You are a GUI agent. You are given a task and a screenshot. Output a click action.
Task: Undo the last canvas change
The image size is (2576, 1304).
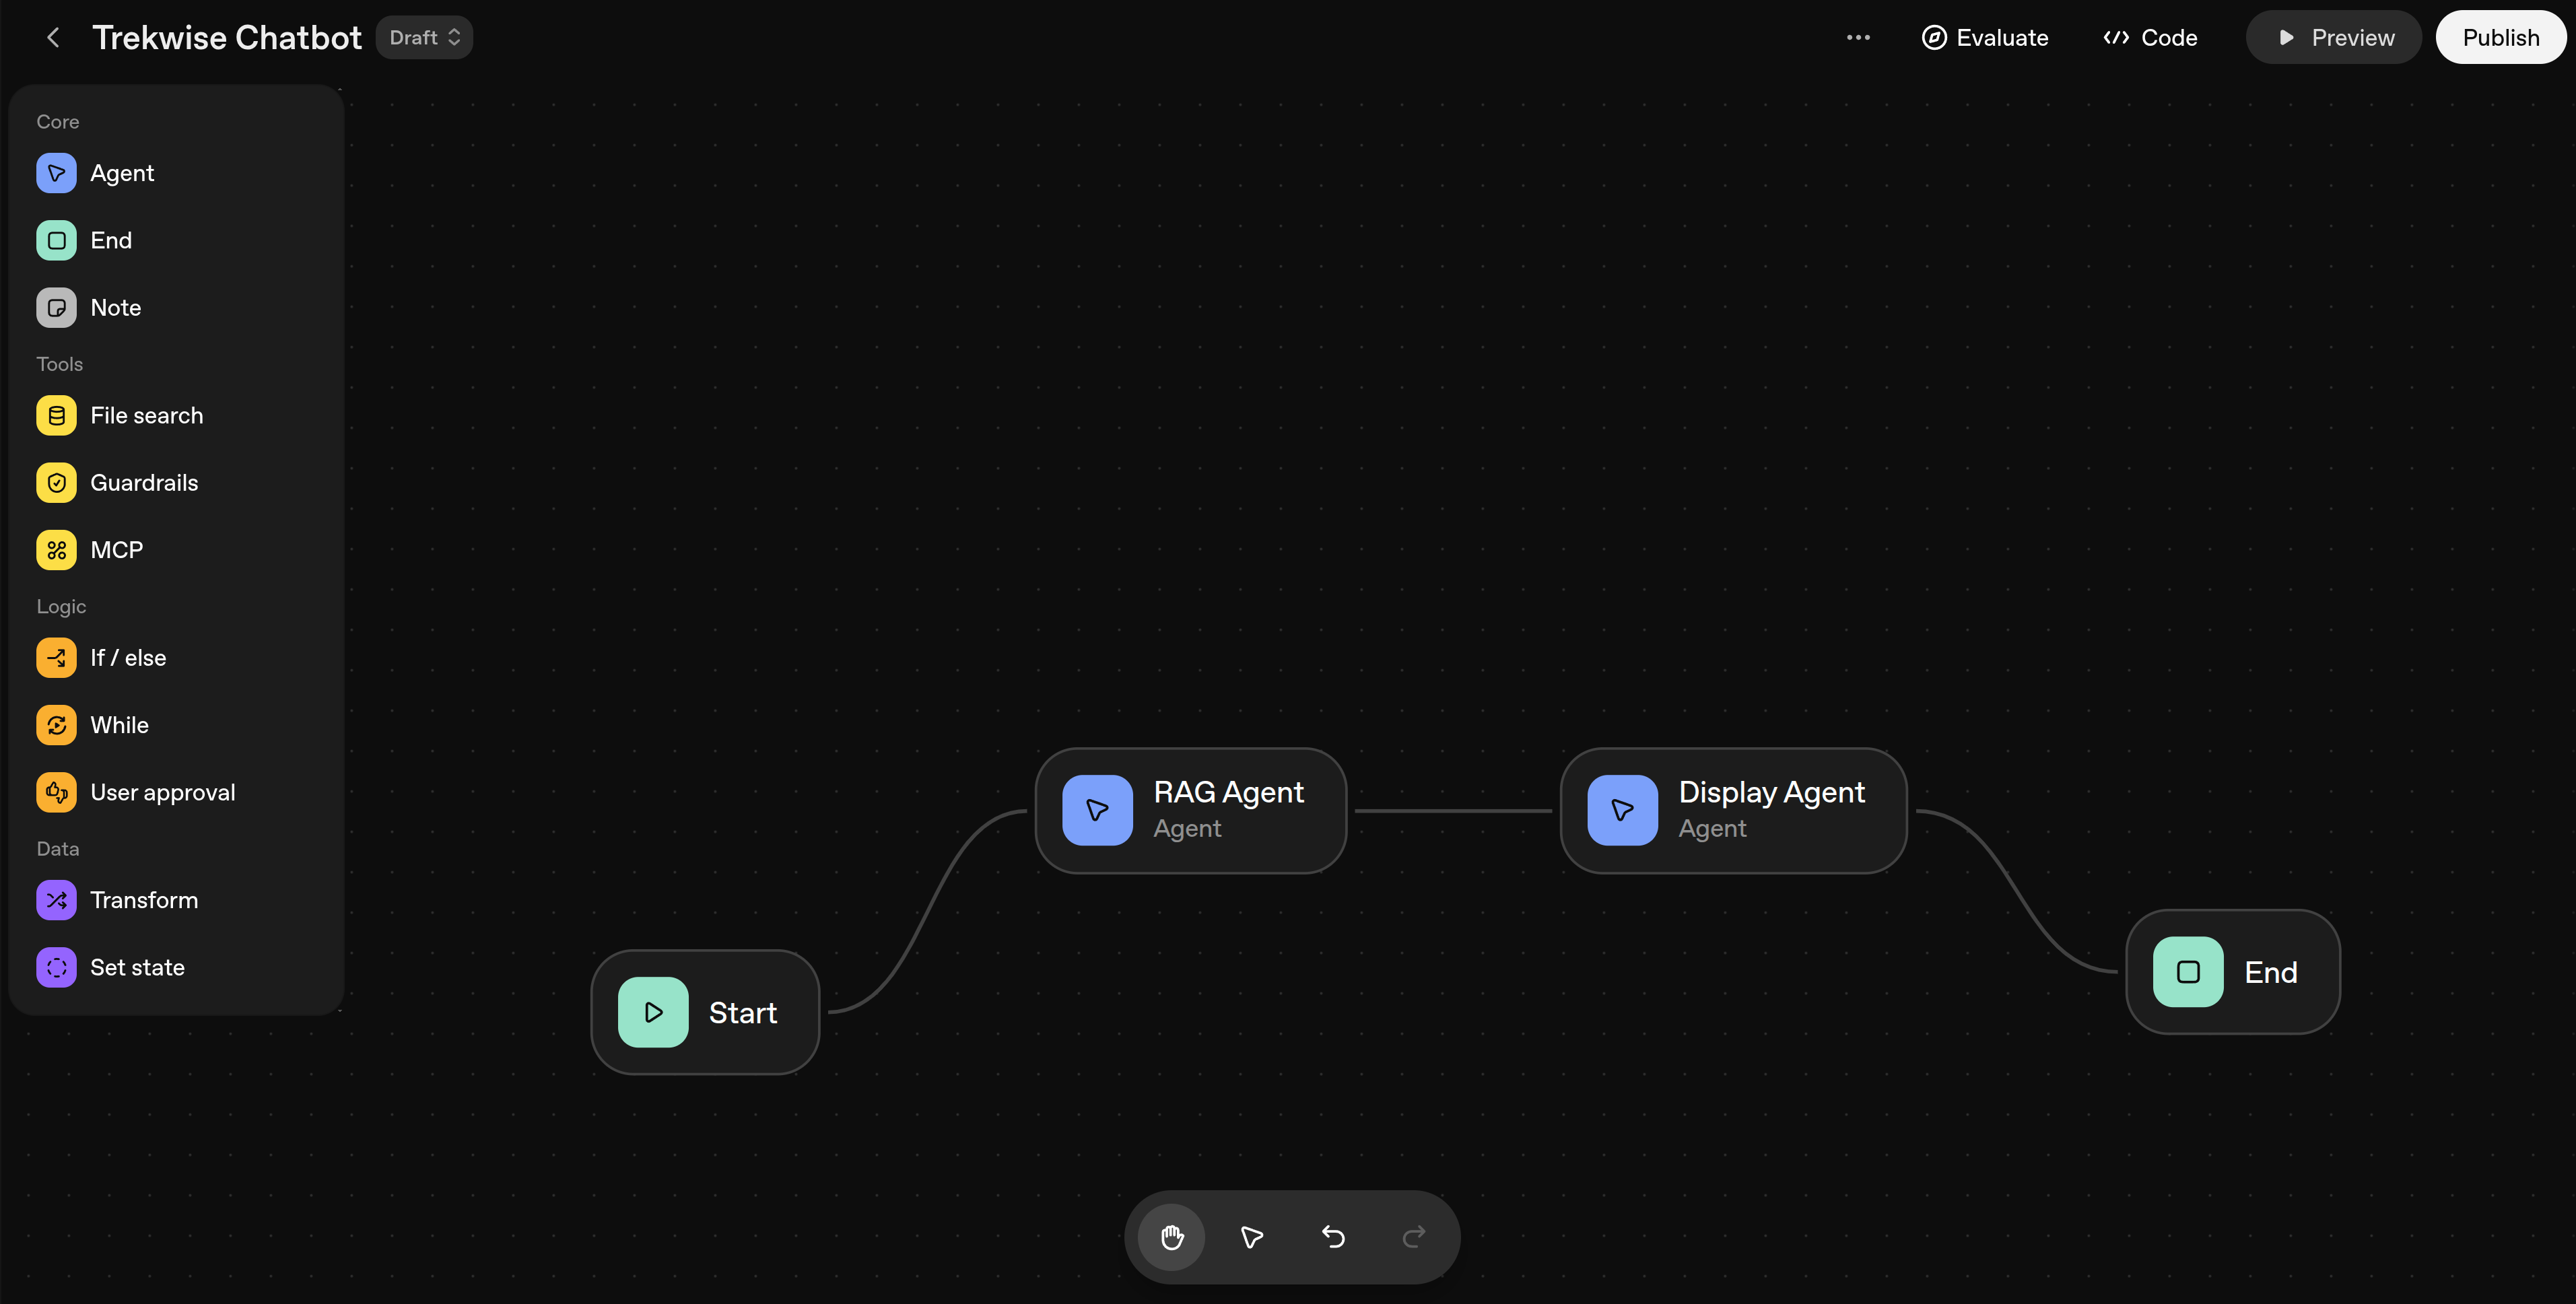pyautogui.click(x=1332, y=1237)
